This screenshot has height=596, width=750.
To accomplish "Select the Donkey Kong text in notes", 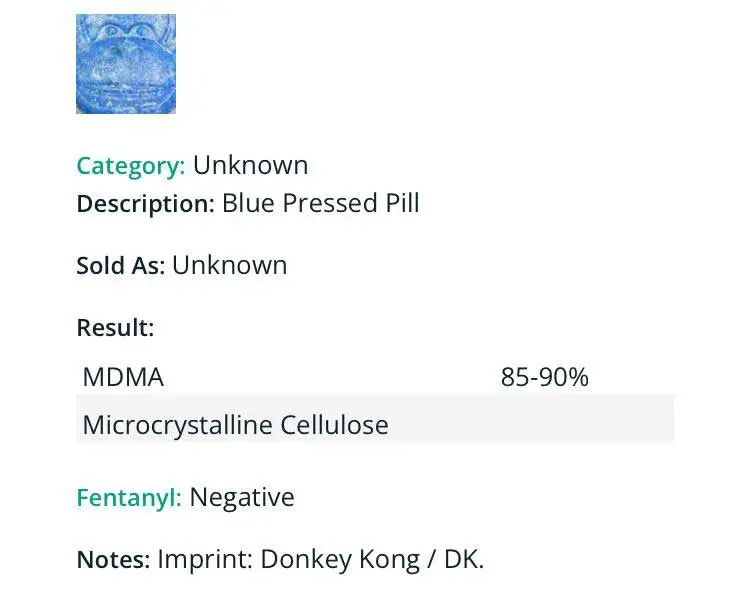I will (x=339, y=560).
